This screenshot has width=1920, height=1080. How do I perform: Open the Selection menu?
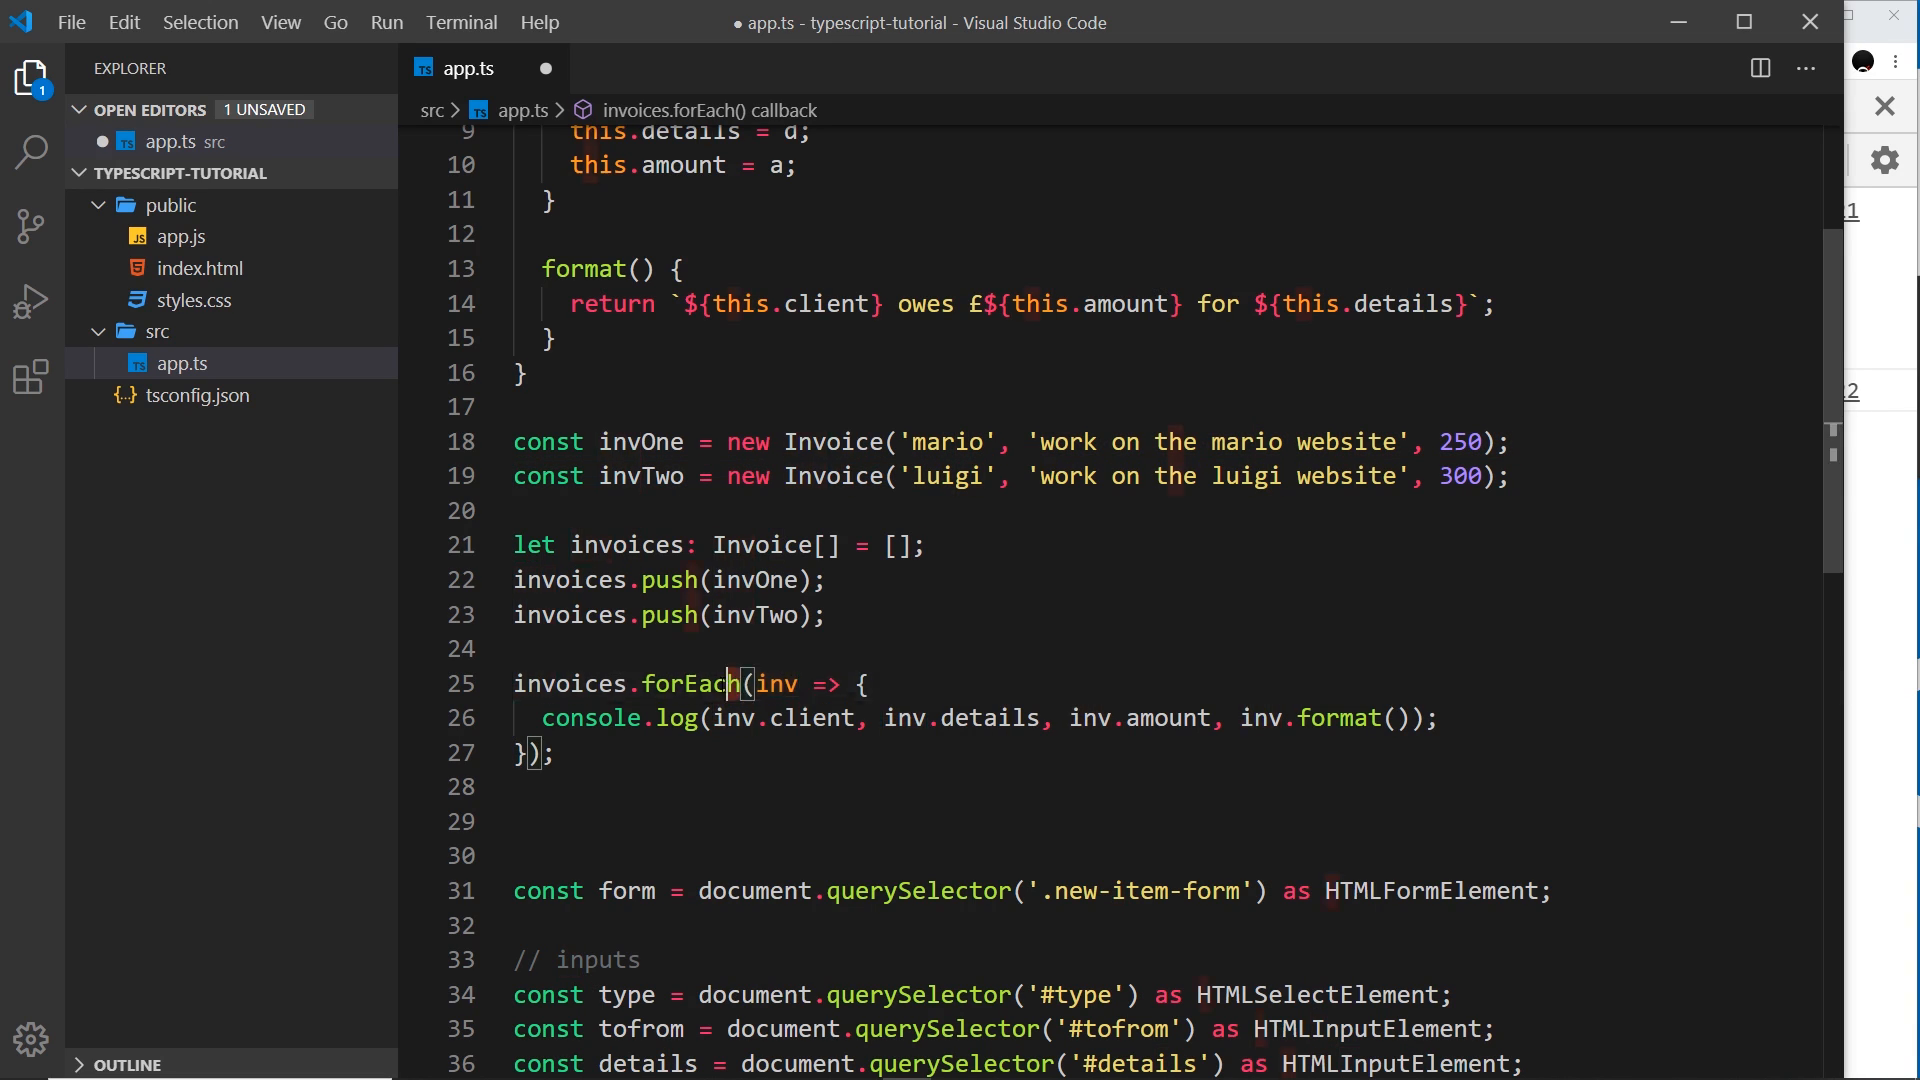(x=201, y=22)
